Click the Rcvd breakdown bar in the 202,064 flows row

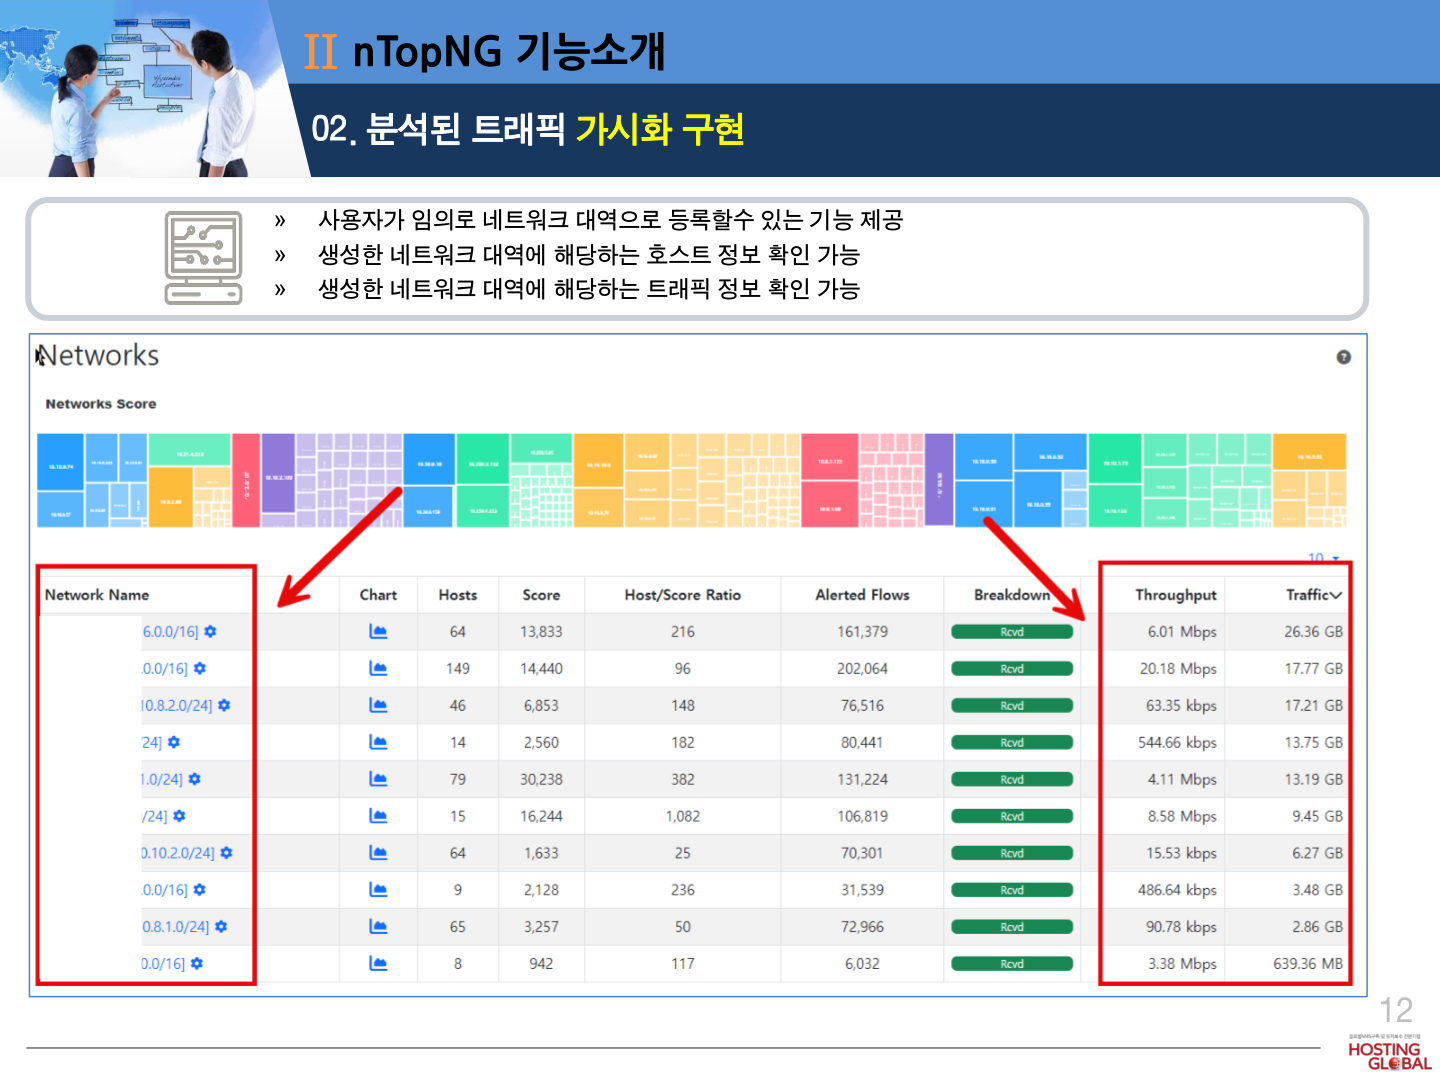tap(1012, 669)
